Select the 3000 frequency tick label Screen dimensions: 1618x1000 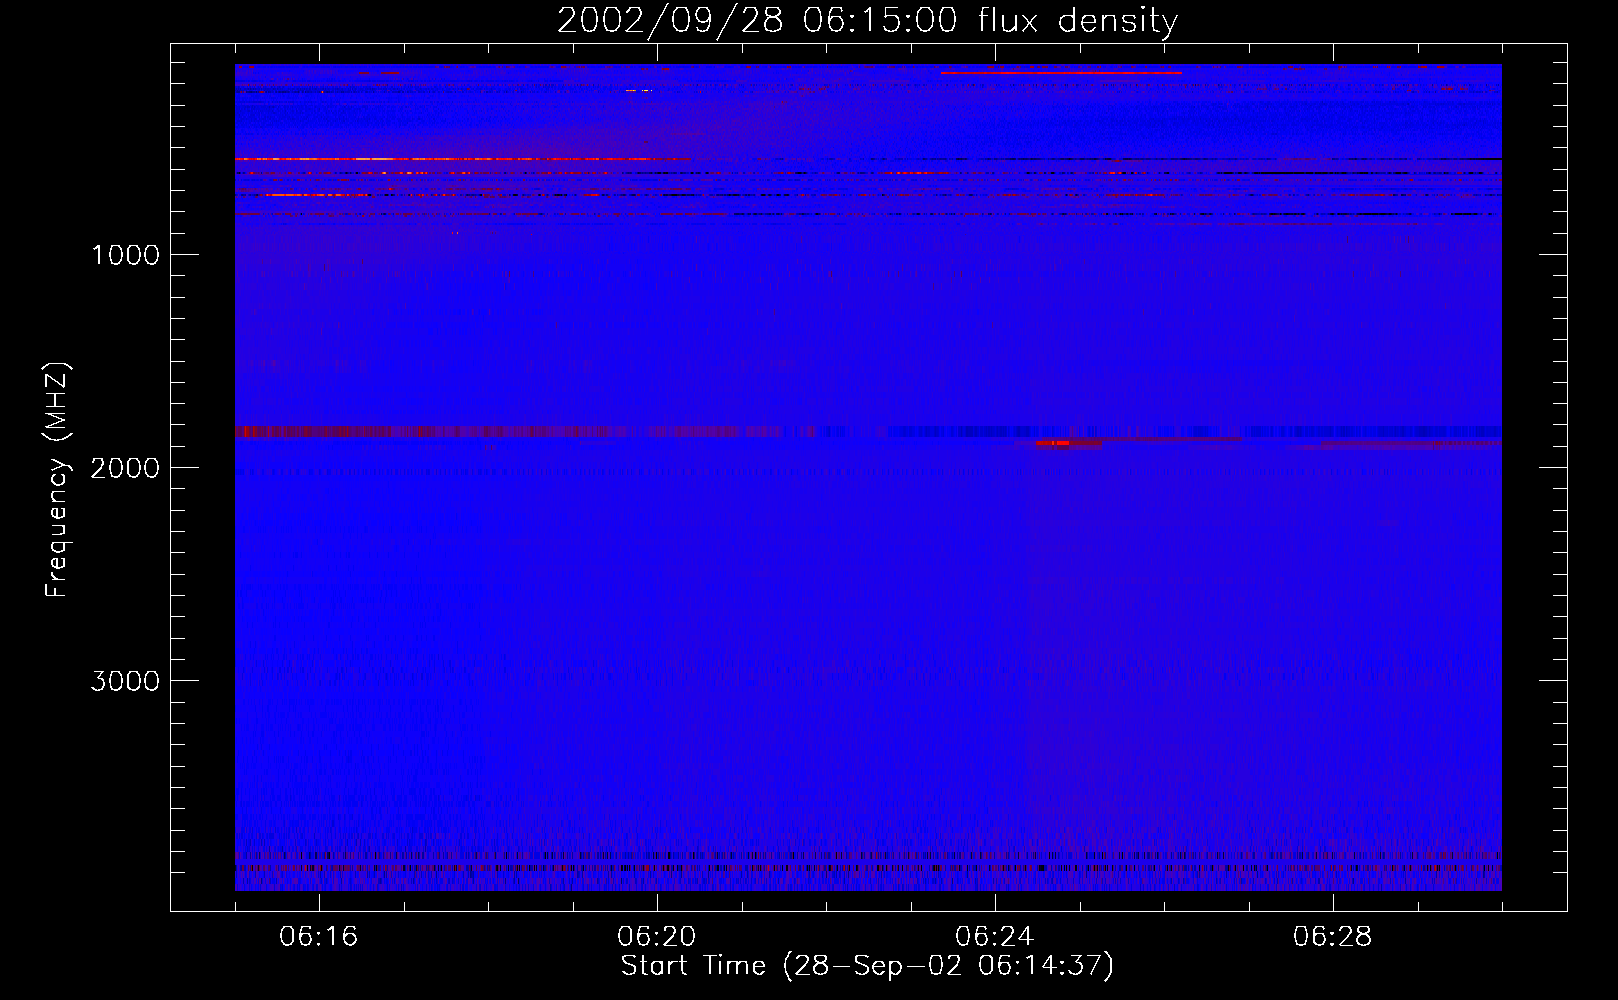(x=125, y=681)
